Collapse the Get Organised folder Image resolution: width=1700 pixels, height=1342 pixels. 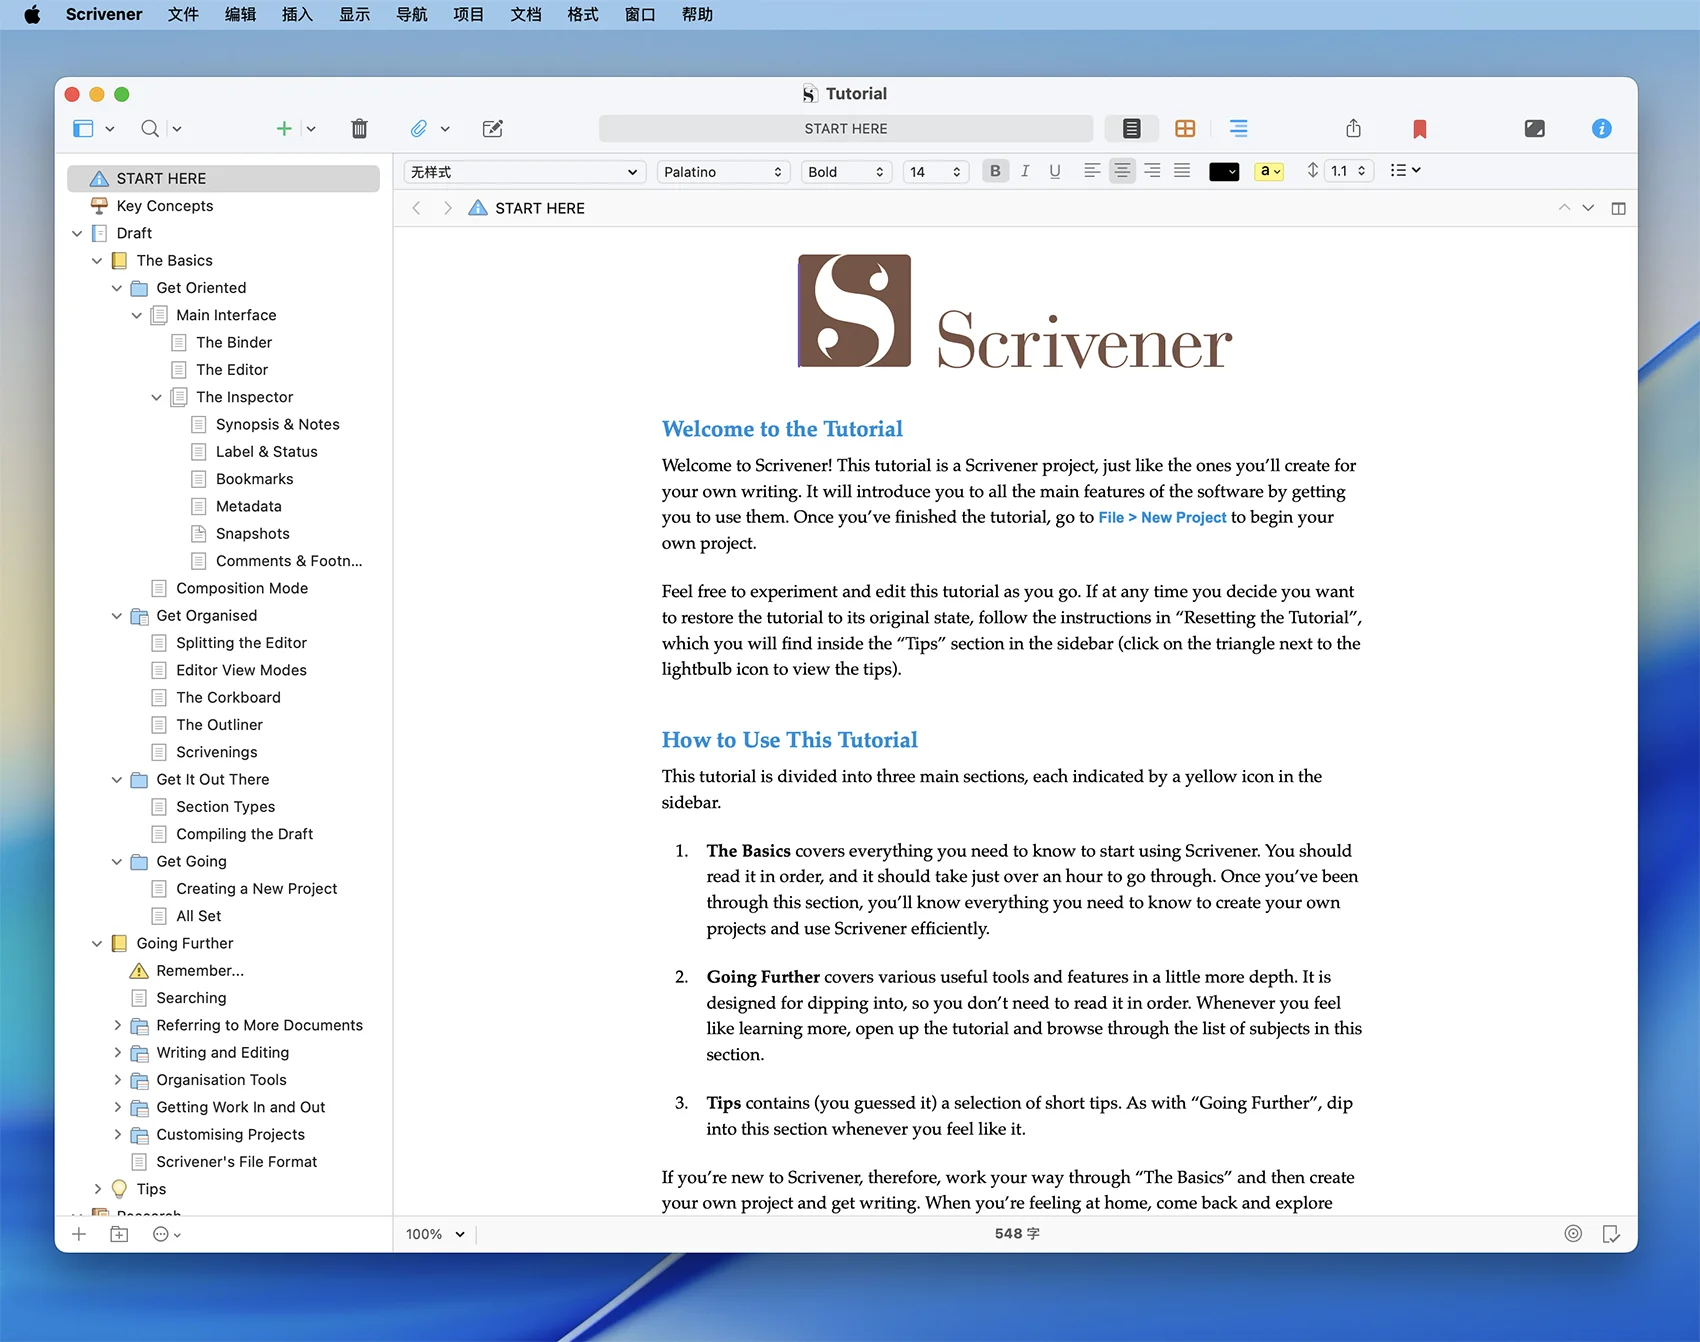pos(117,616)
